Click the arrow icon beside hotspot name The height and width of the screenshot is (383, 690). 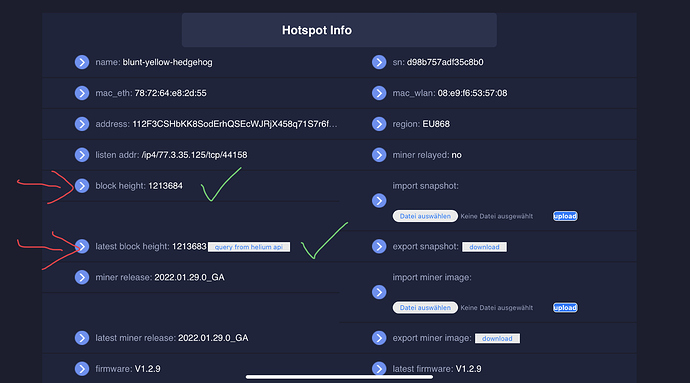[82, 62]
